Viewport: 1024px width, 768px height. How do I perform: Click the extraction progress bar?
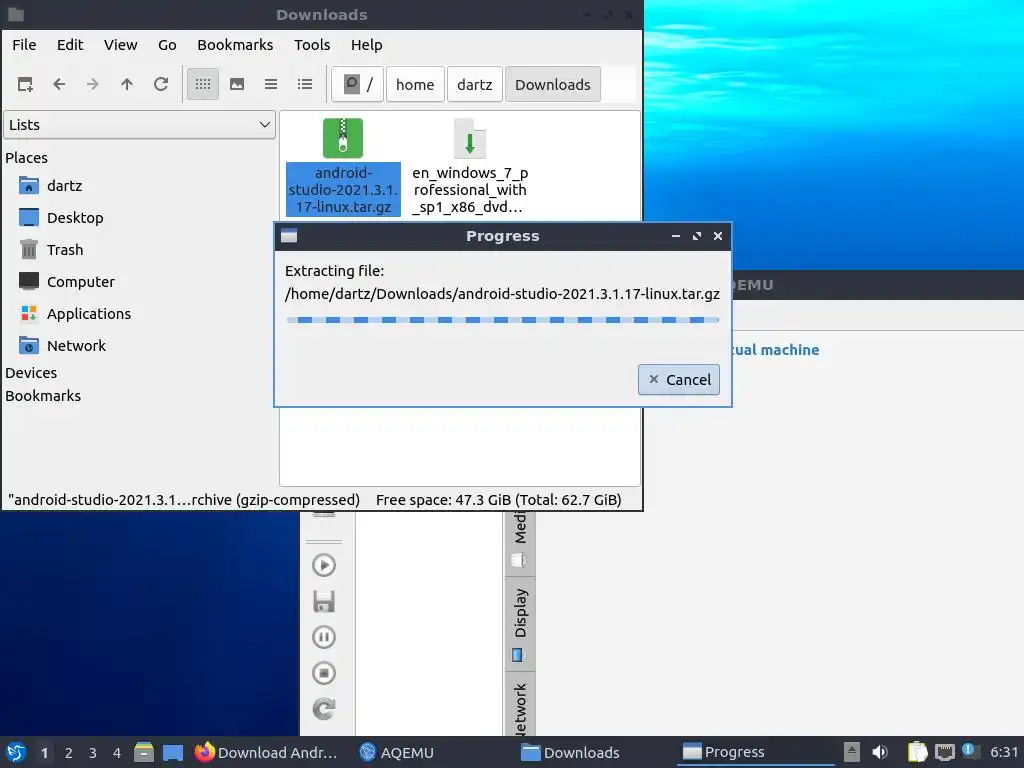click(x=502, y=320)
